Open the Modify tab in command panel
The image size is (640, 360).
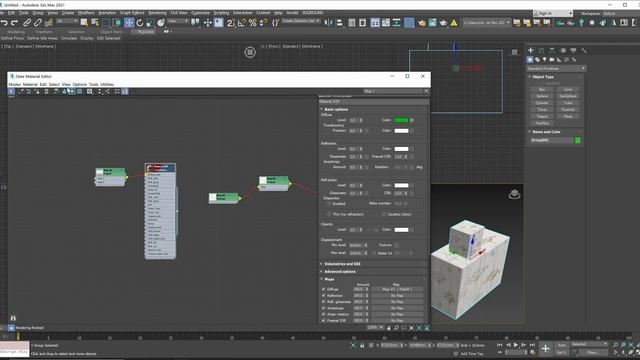click(x=541, y=50)
